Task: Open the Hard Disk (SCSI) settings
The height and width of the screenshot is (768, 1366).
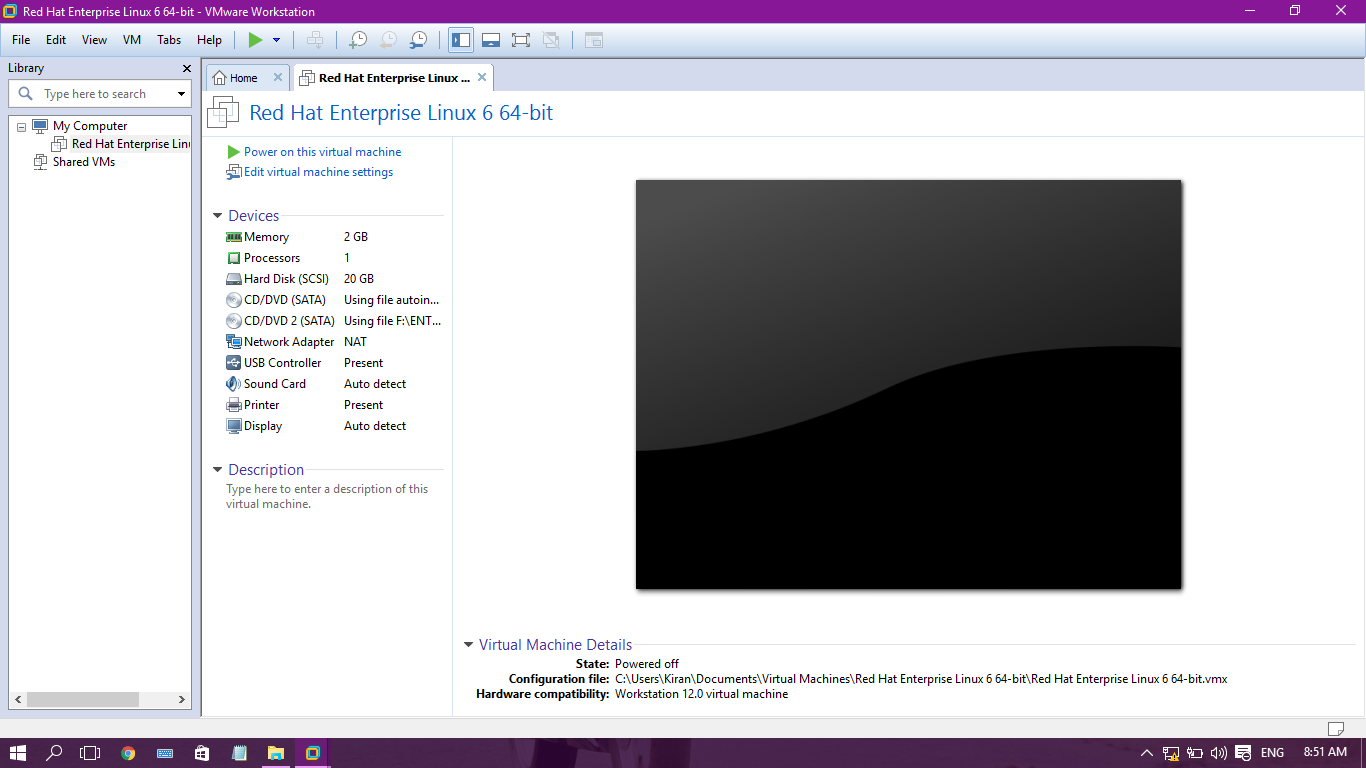Action: 284,278
